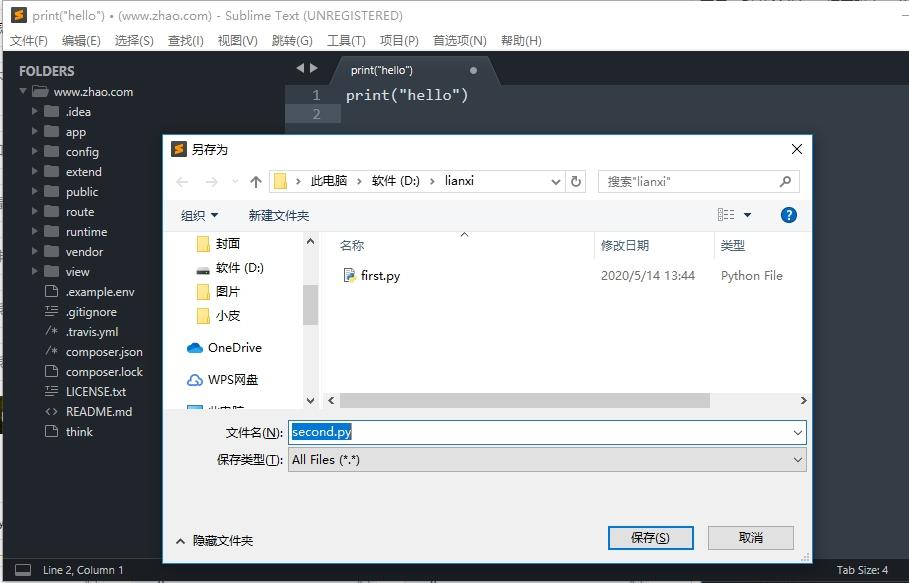Change the view layout icon
909x583 pixels.
[726, 215]
